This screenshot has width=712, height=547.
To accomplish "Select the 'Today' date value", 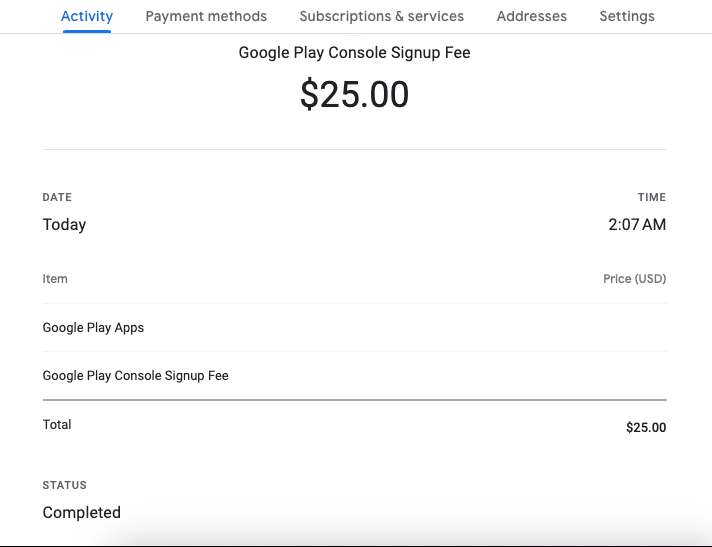I will pyautogui.click(x=64, y=225).
